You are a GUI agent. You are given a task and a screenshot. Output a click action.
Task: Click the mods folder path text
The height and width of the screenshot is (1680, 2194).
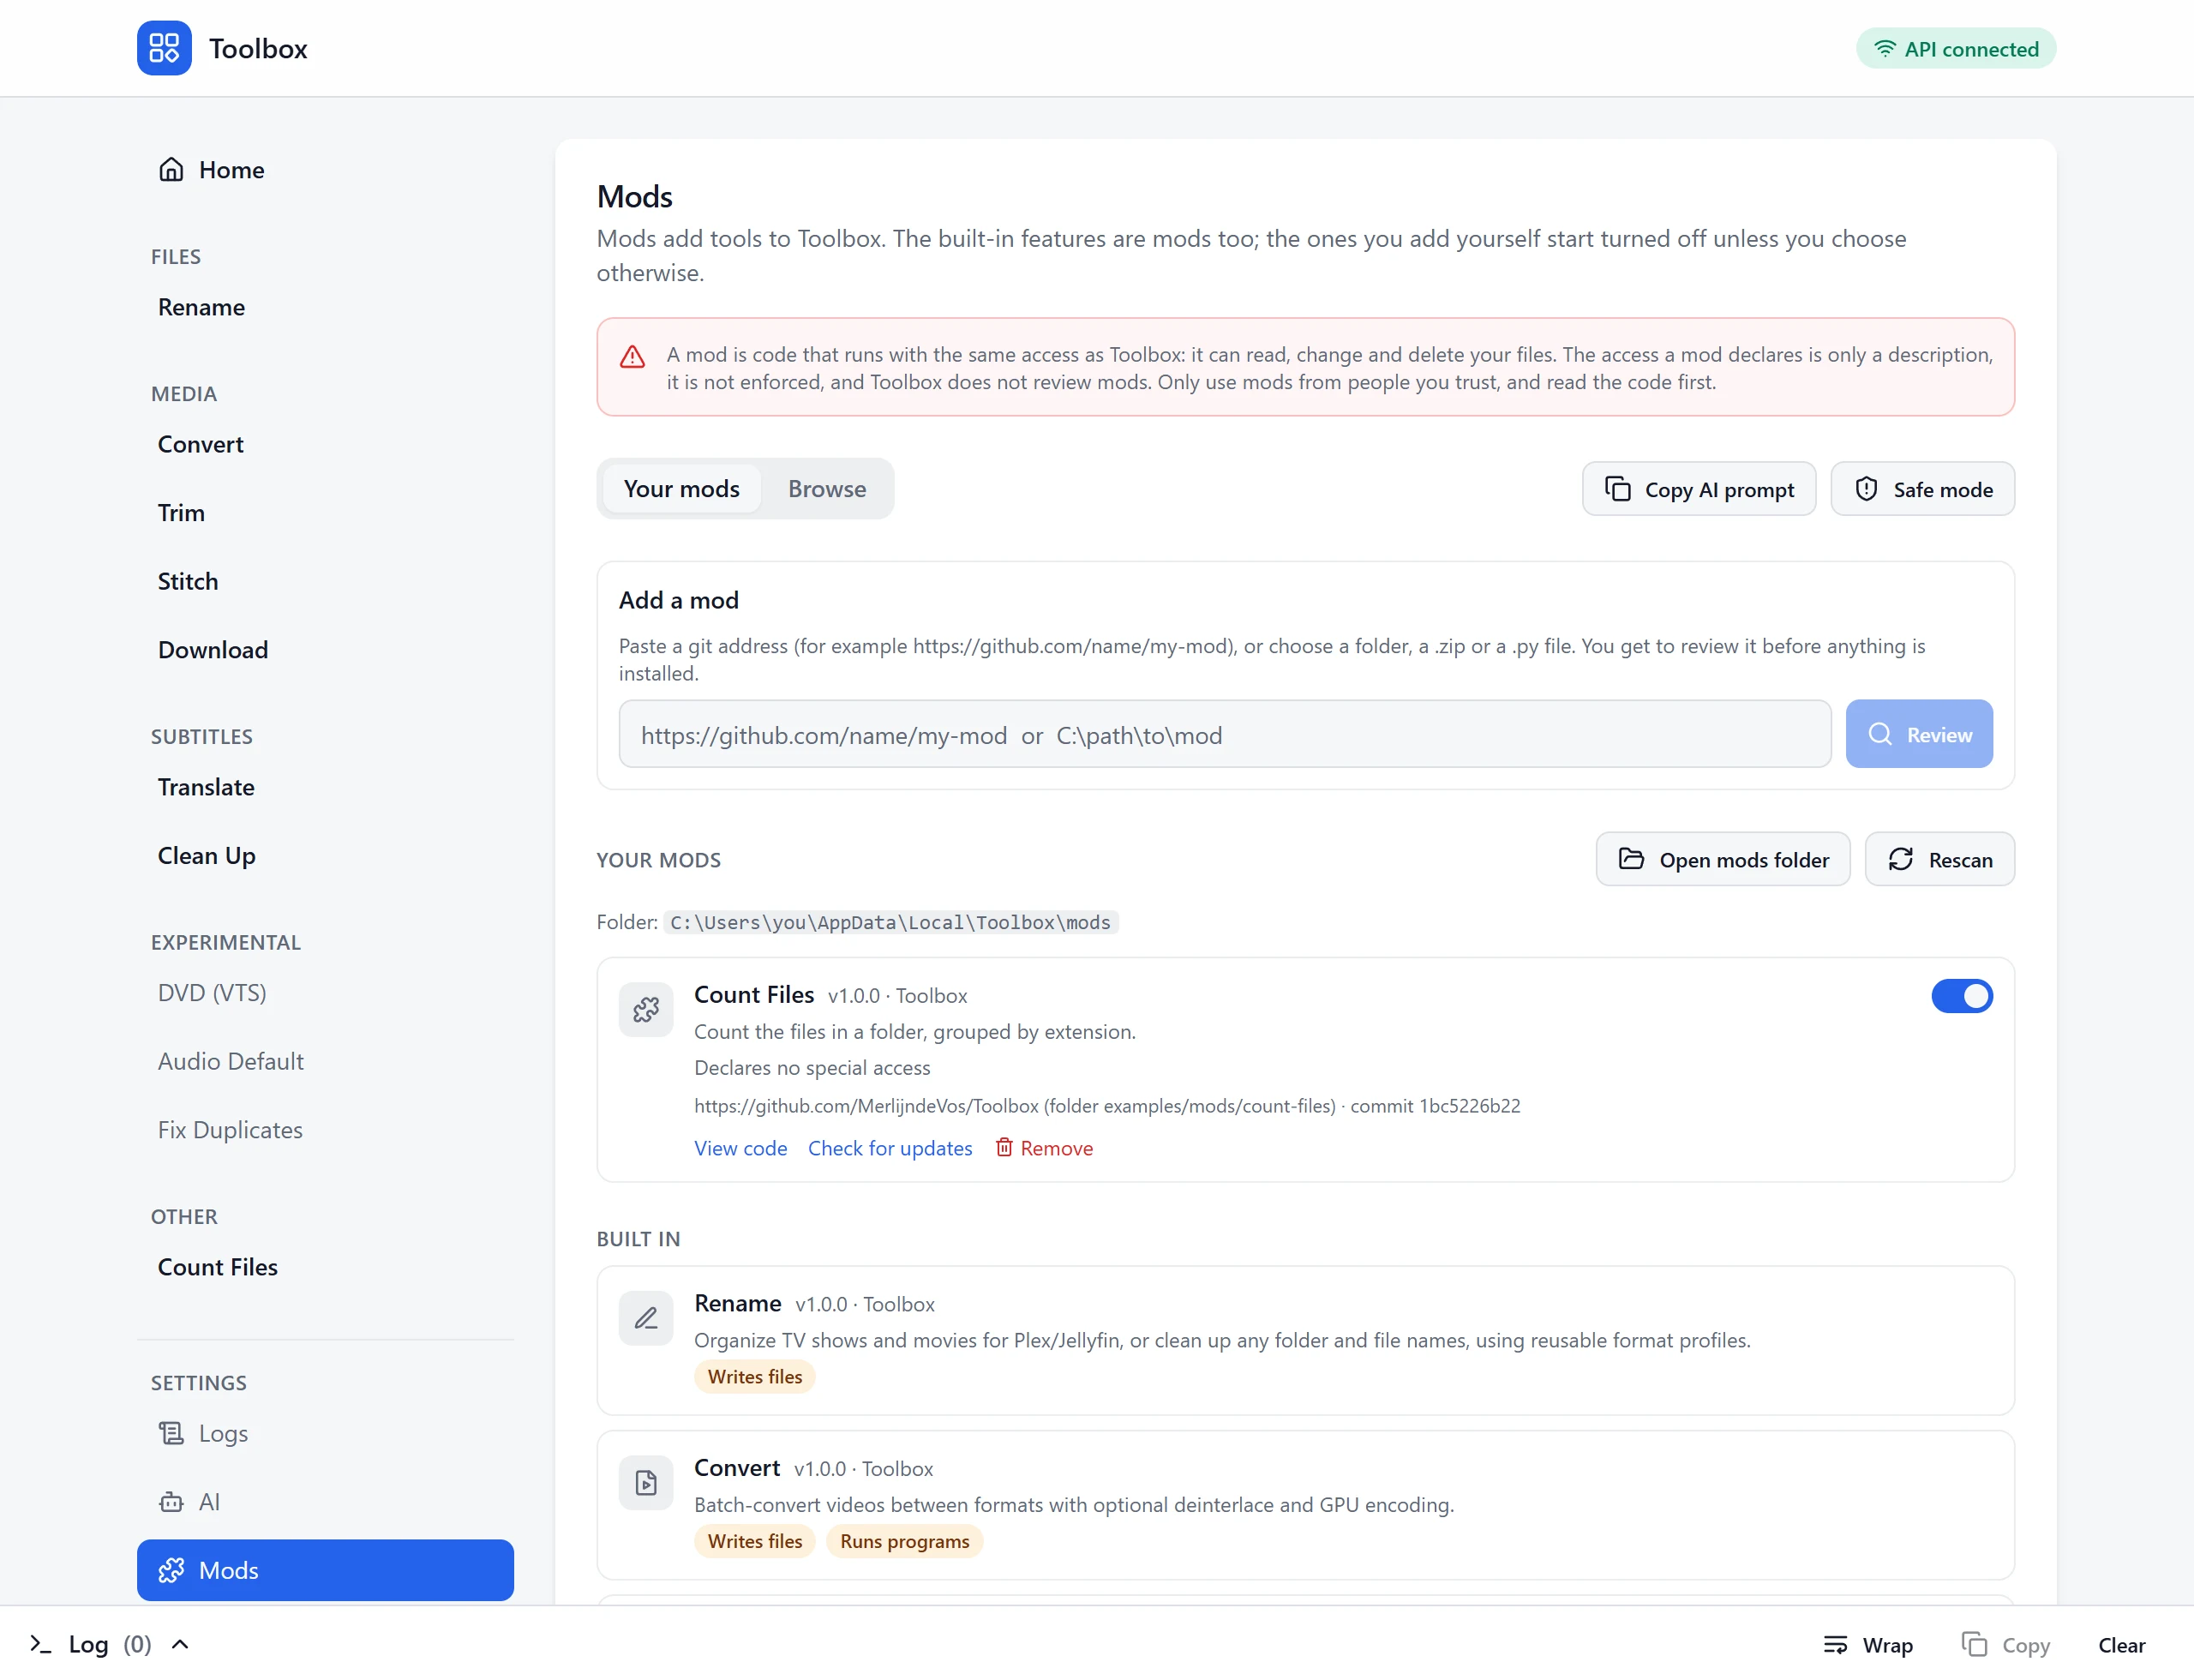(890, 922)
